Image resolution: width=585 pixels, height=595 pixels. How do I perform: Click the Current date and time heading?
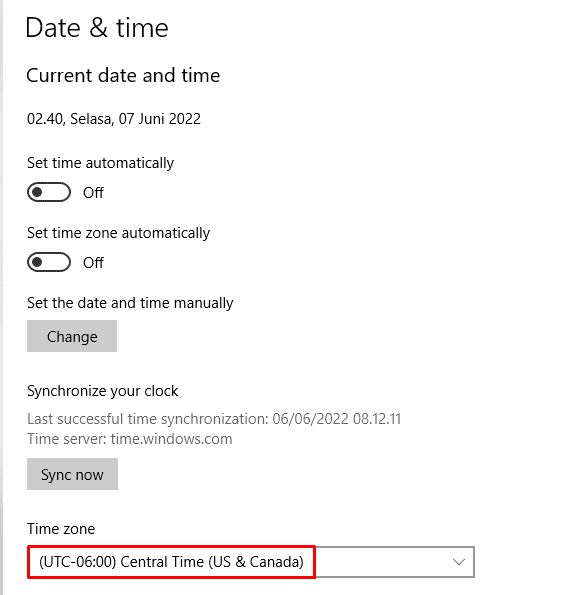(123, 75)
